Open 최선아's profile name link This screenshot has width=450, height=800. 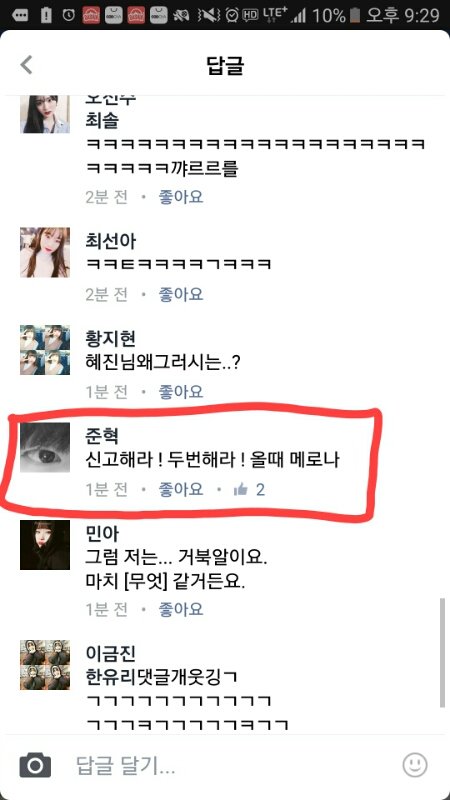111,241
